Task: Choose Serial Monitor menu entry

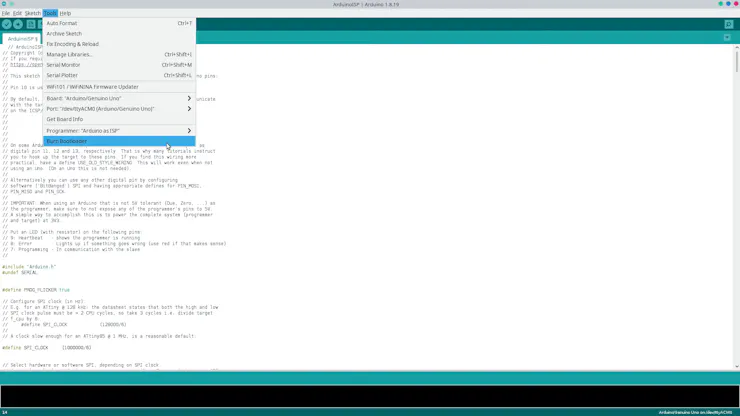Action: [x=119, y=65]
